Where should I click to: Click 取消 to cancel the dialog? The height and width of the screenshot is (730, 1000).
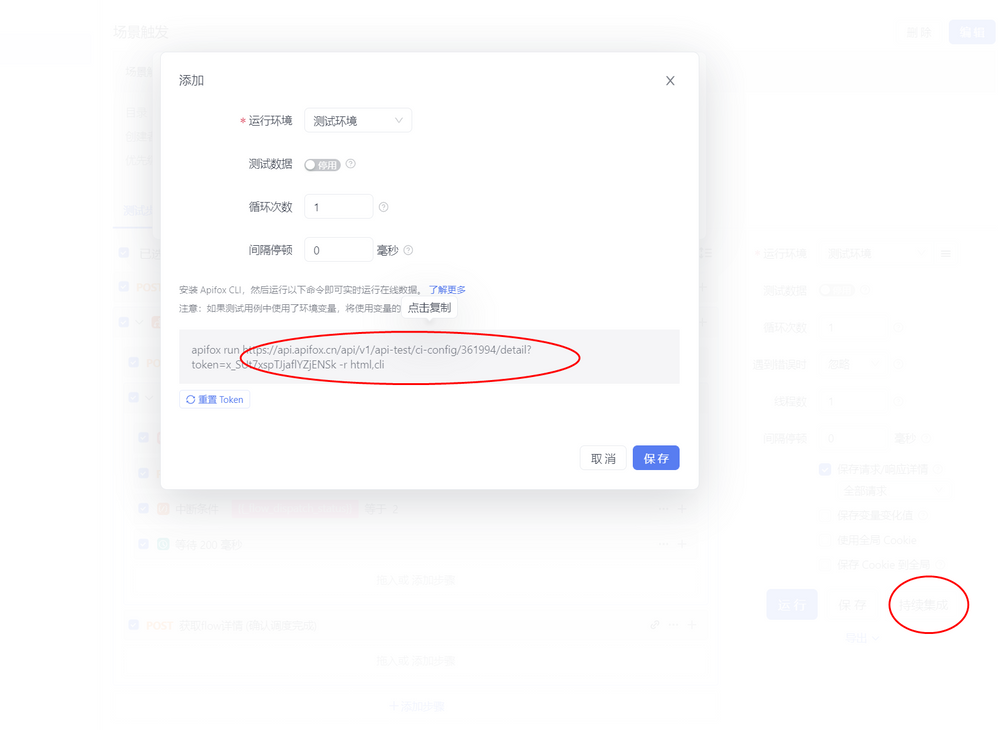pyautogui.click(x=603, y=457)
